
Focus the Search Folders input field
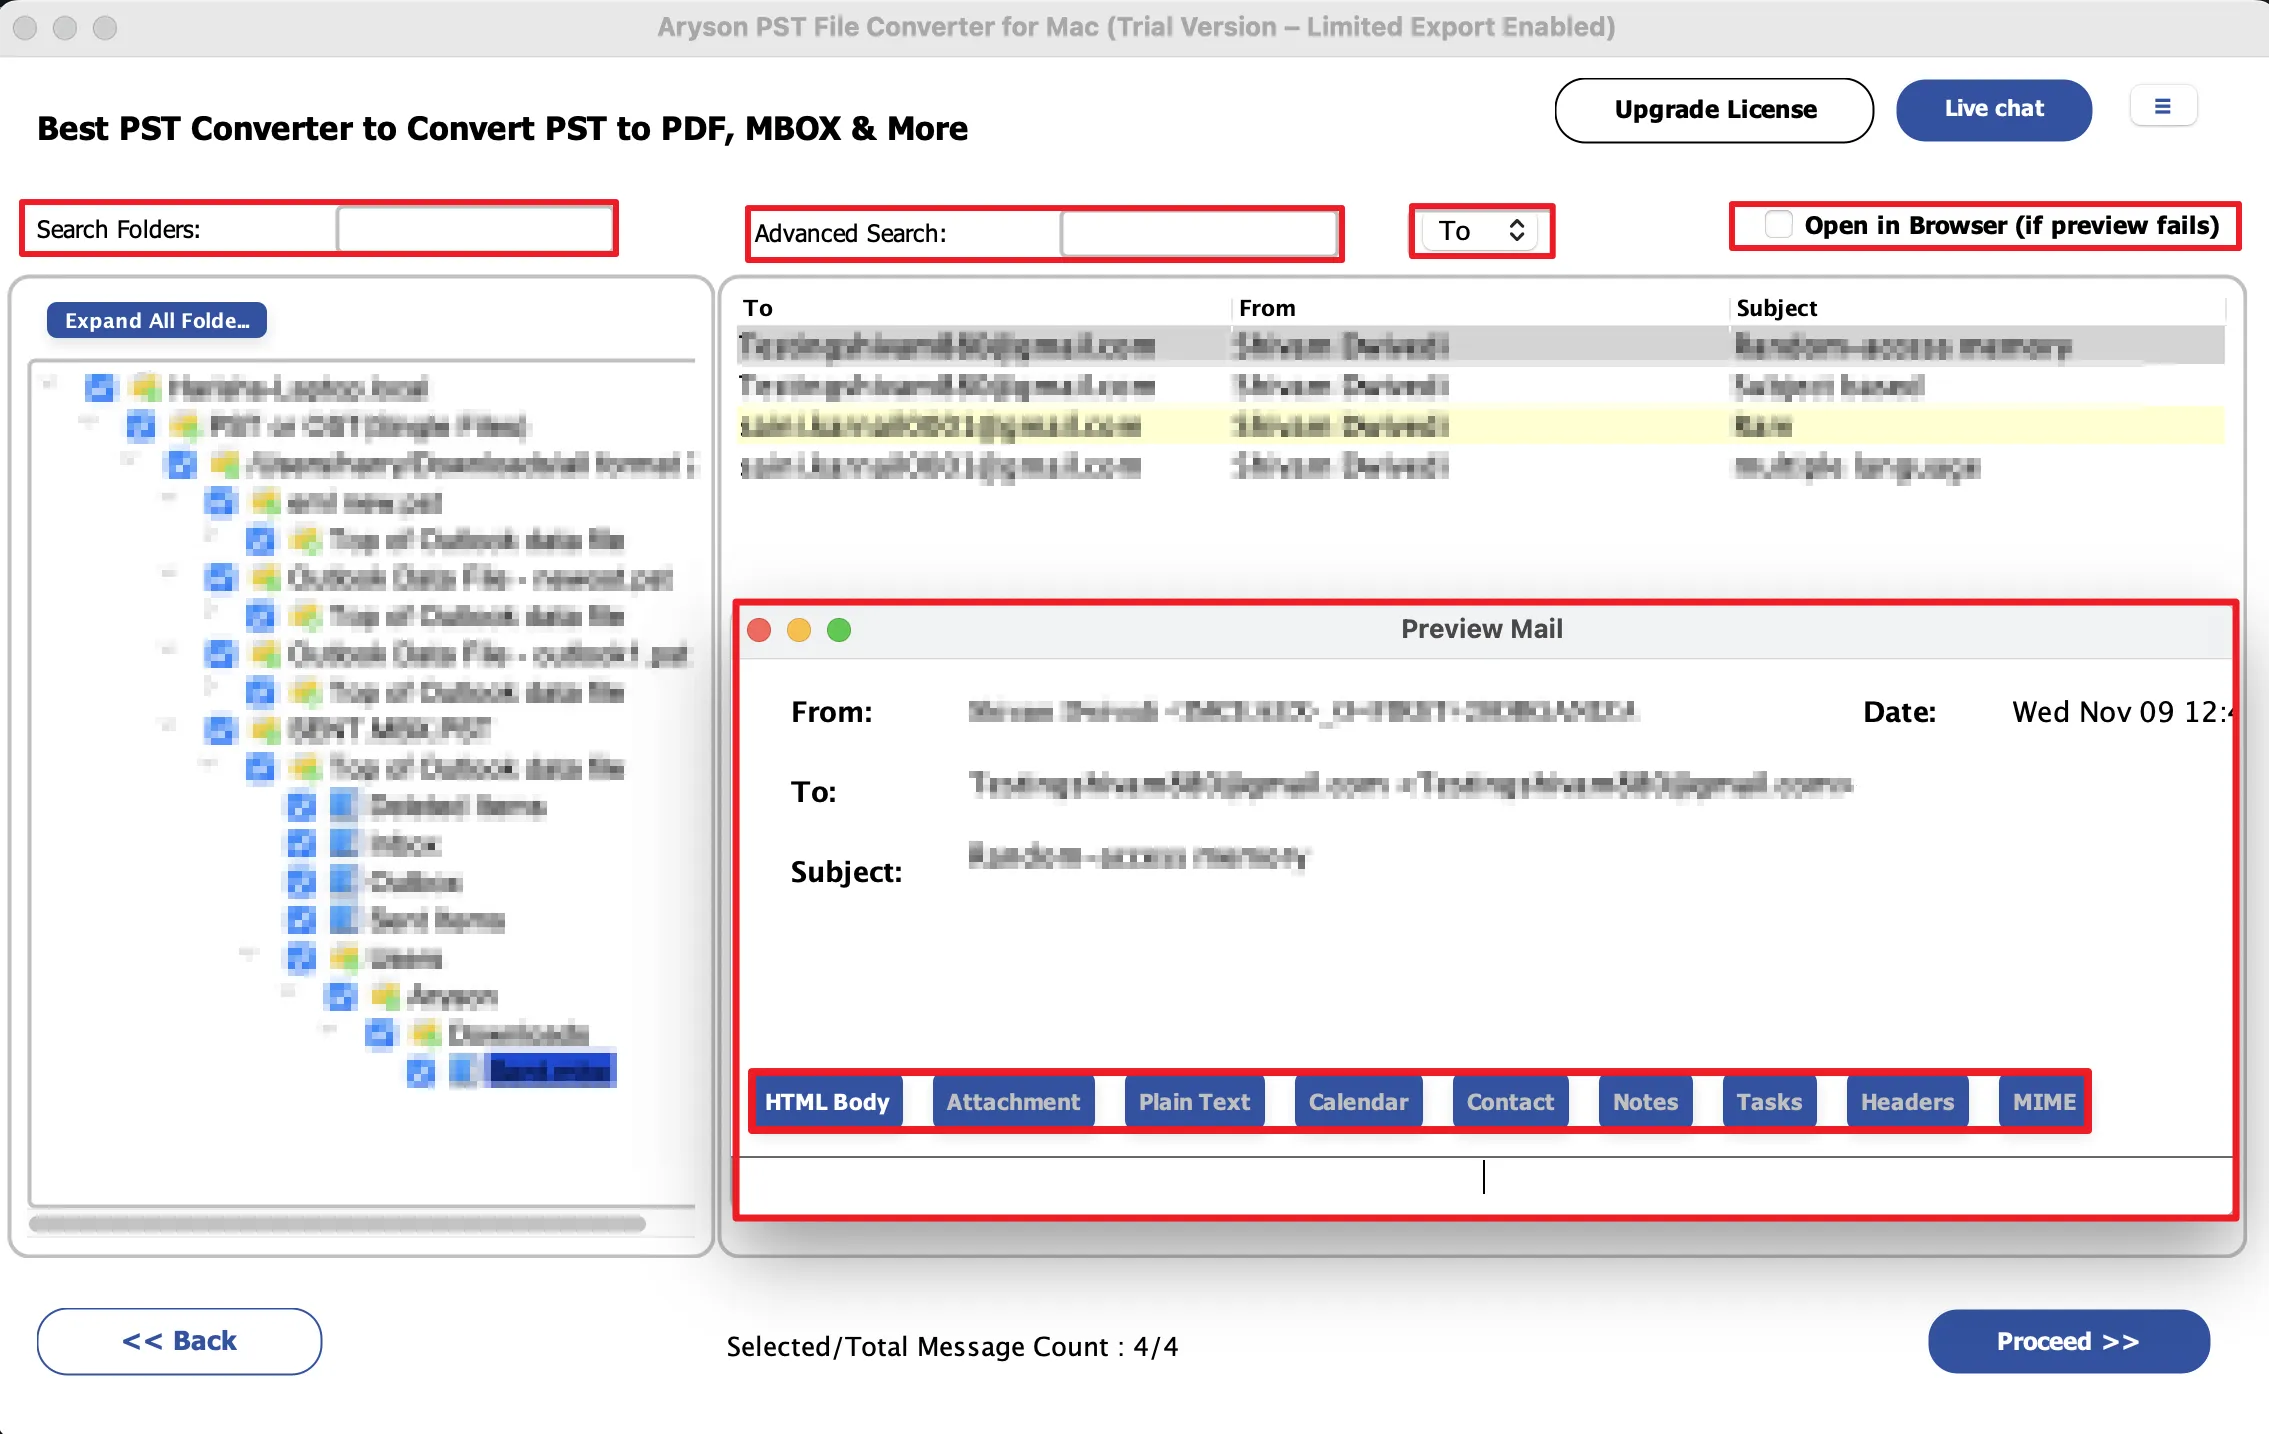pos(475,229)
